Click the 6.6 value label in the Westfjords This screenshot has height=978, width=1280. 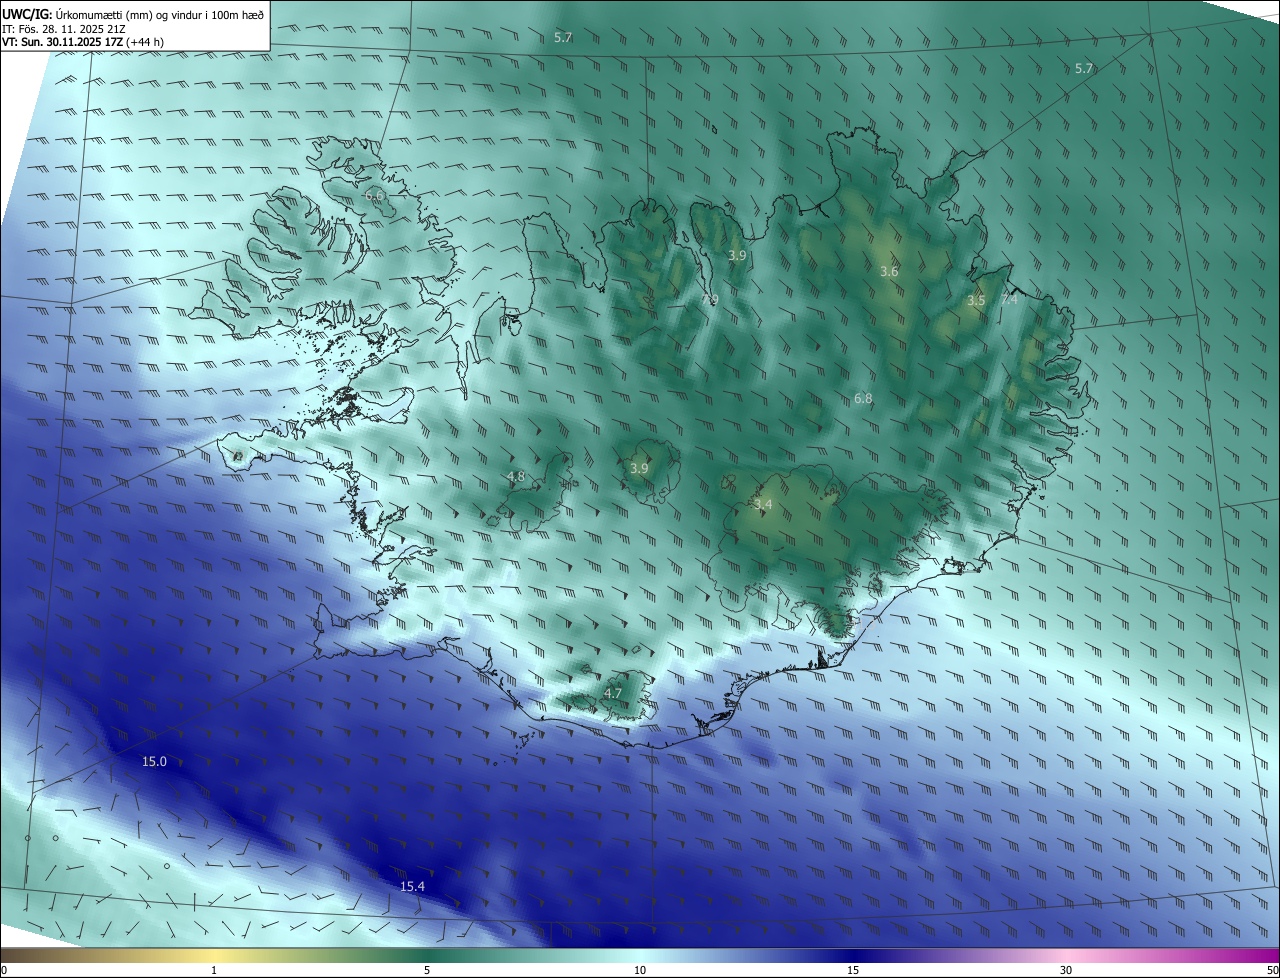pyautogui.click(x=374, y=197)
